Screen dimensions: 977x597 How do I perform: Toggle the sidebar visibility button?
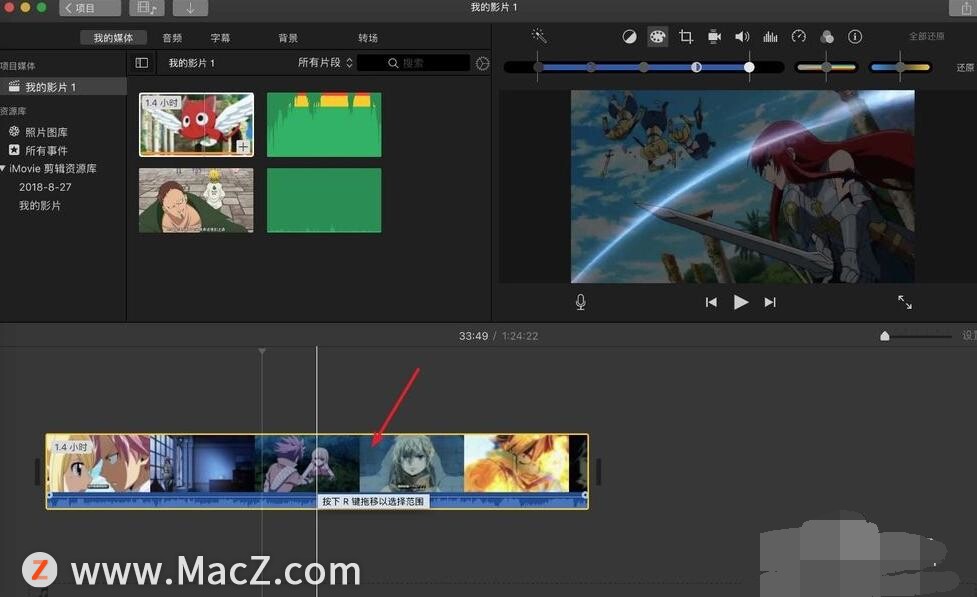point(142,63)
